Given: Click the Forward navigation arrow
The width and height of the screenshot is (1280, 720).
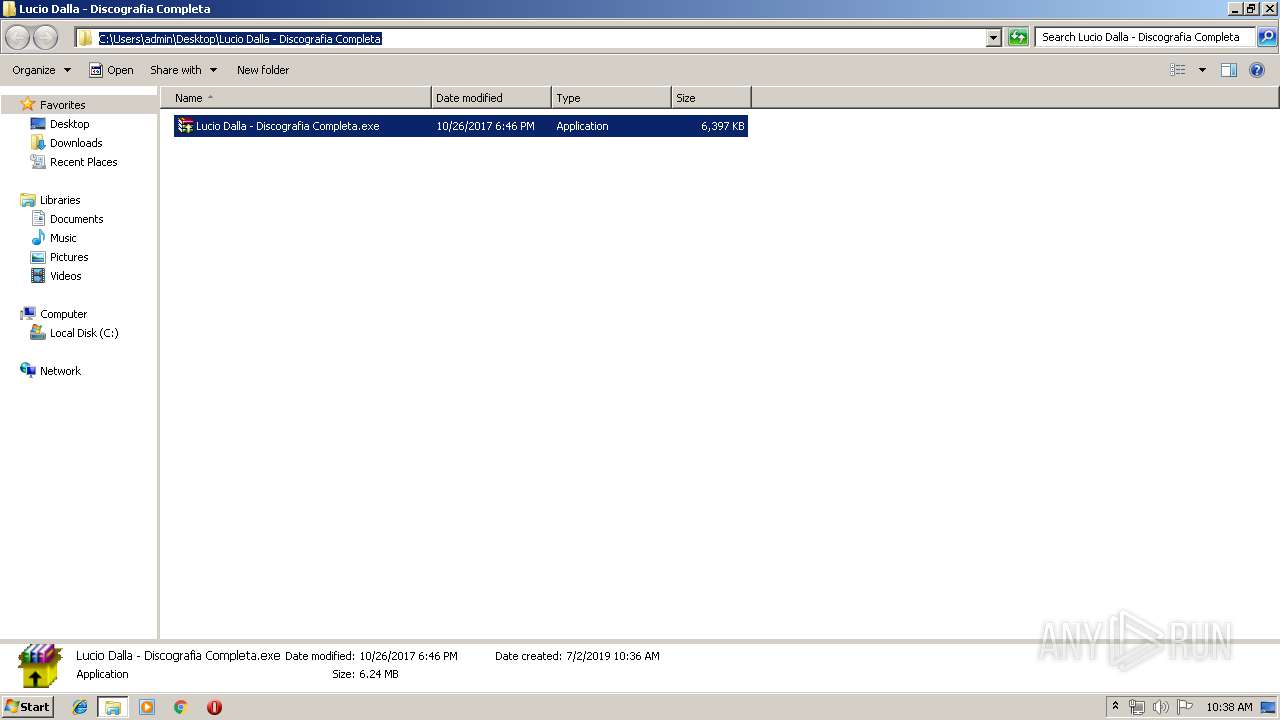Looking at the screenshot, I should [x=46, y=38].
